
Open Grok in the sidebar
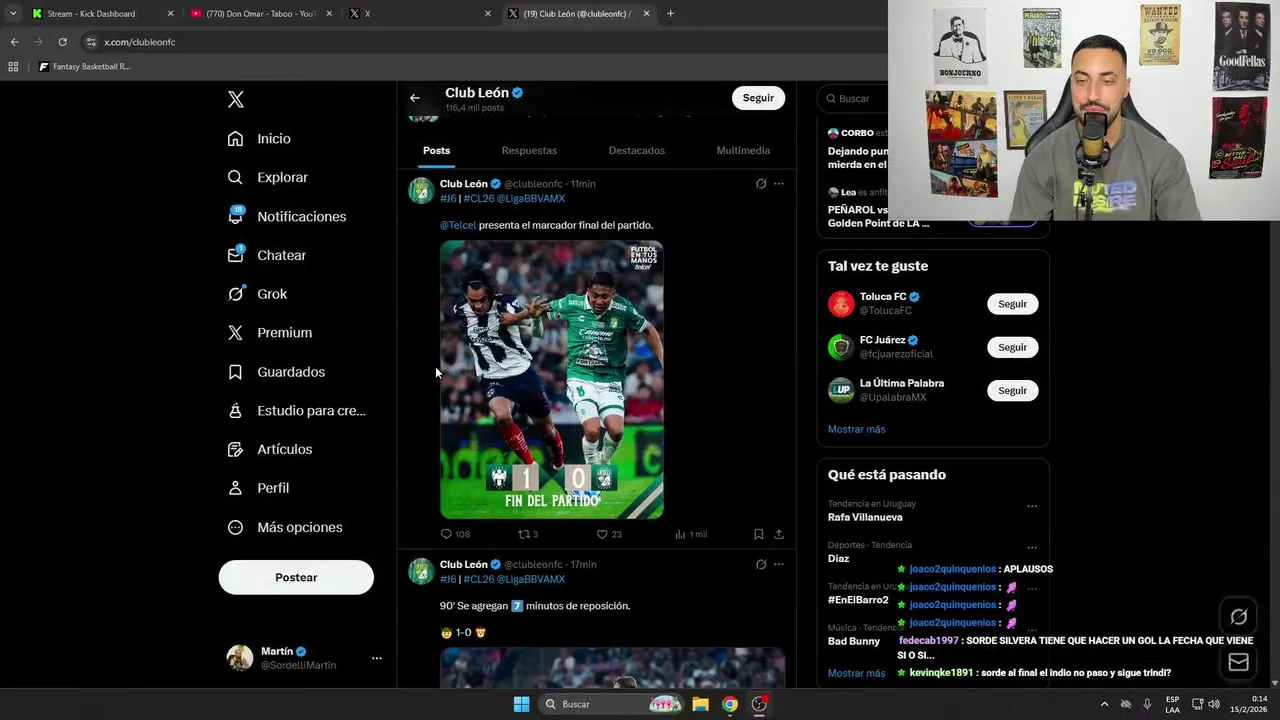pyautogui.click(x=257, y=294)
